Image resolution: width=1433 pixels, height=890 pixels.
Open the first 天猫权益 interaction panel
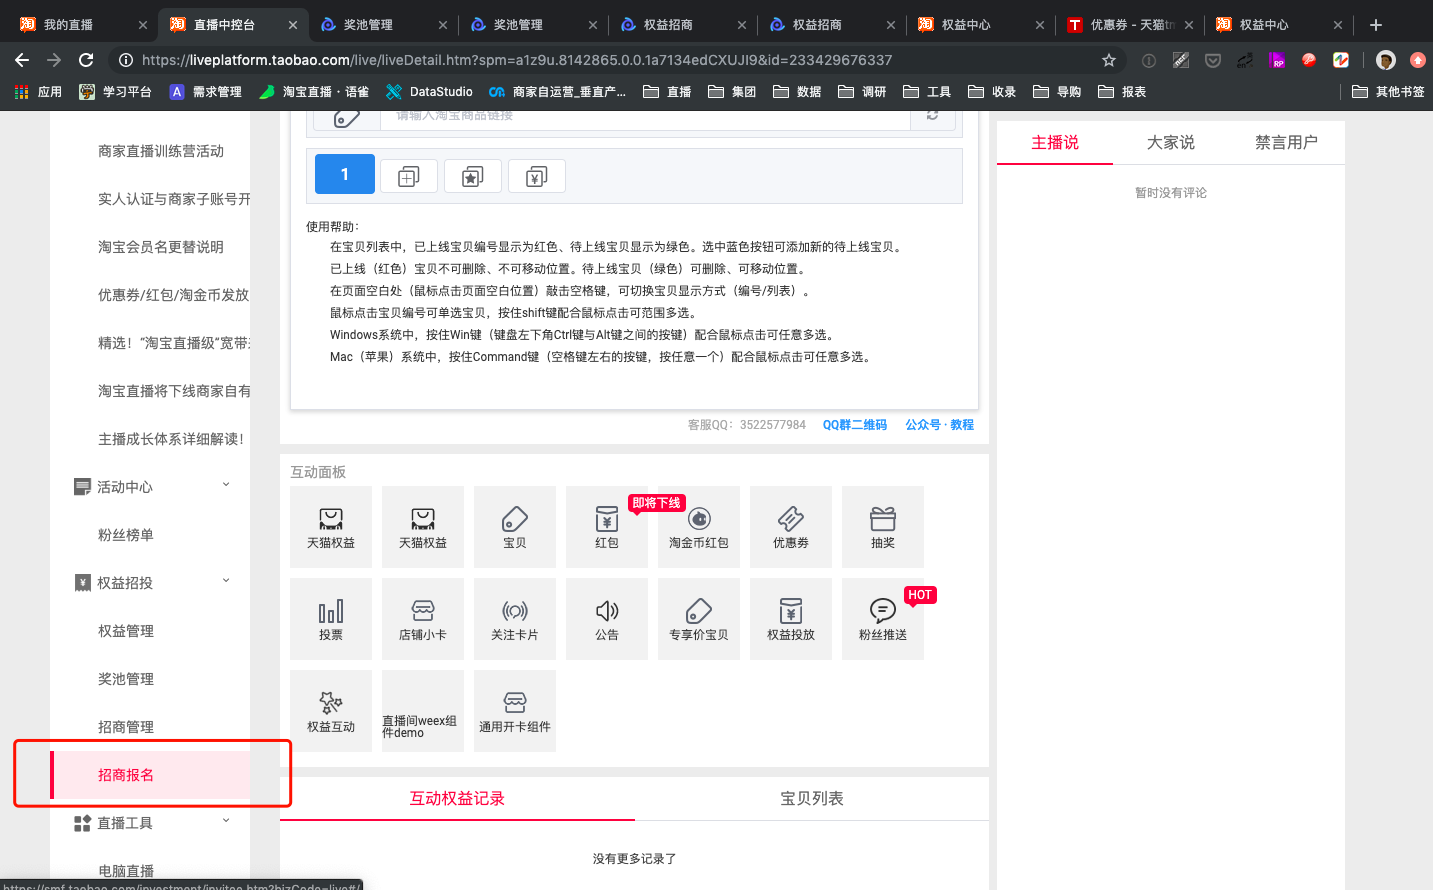(x=331, y=527)
